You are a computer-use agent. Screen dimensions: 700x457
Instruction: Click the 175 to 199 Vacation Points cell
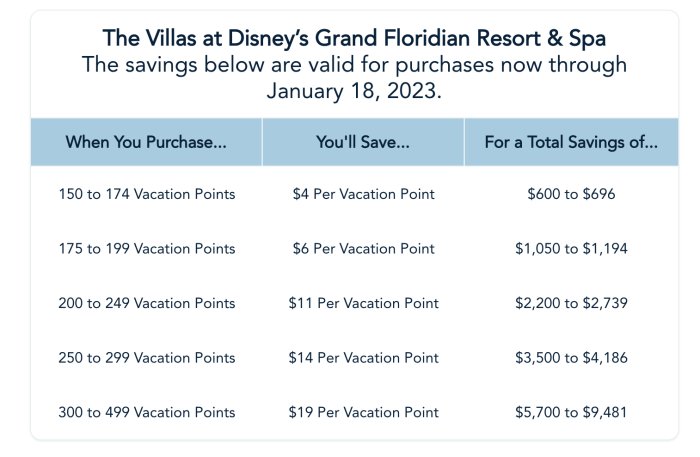click(147, 248)
